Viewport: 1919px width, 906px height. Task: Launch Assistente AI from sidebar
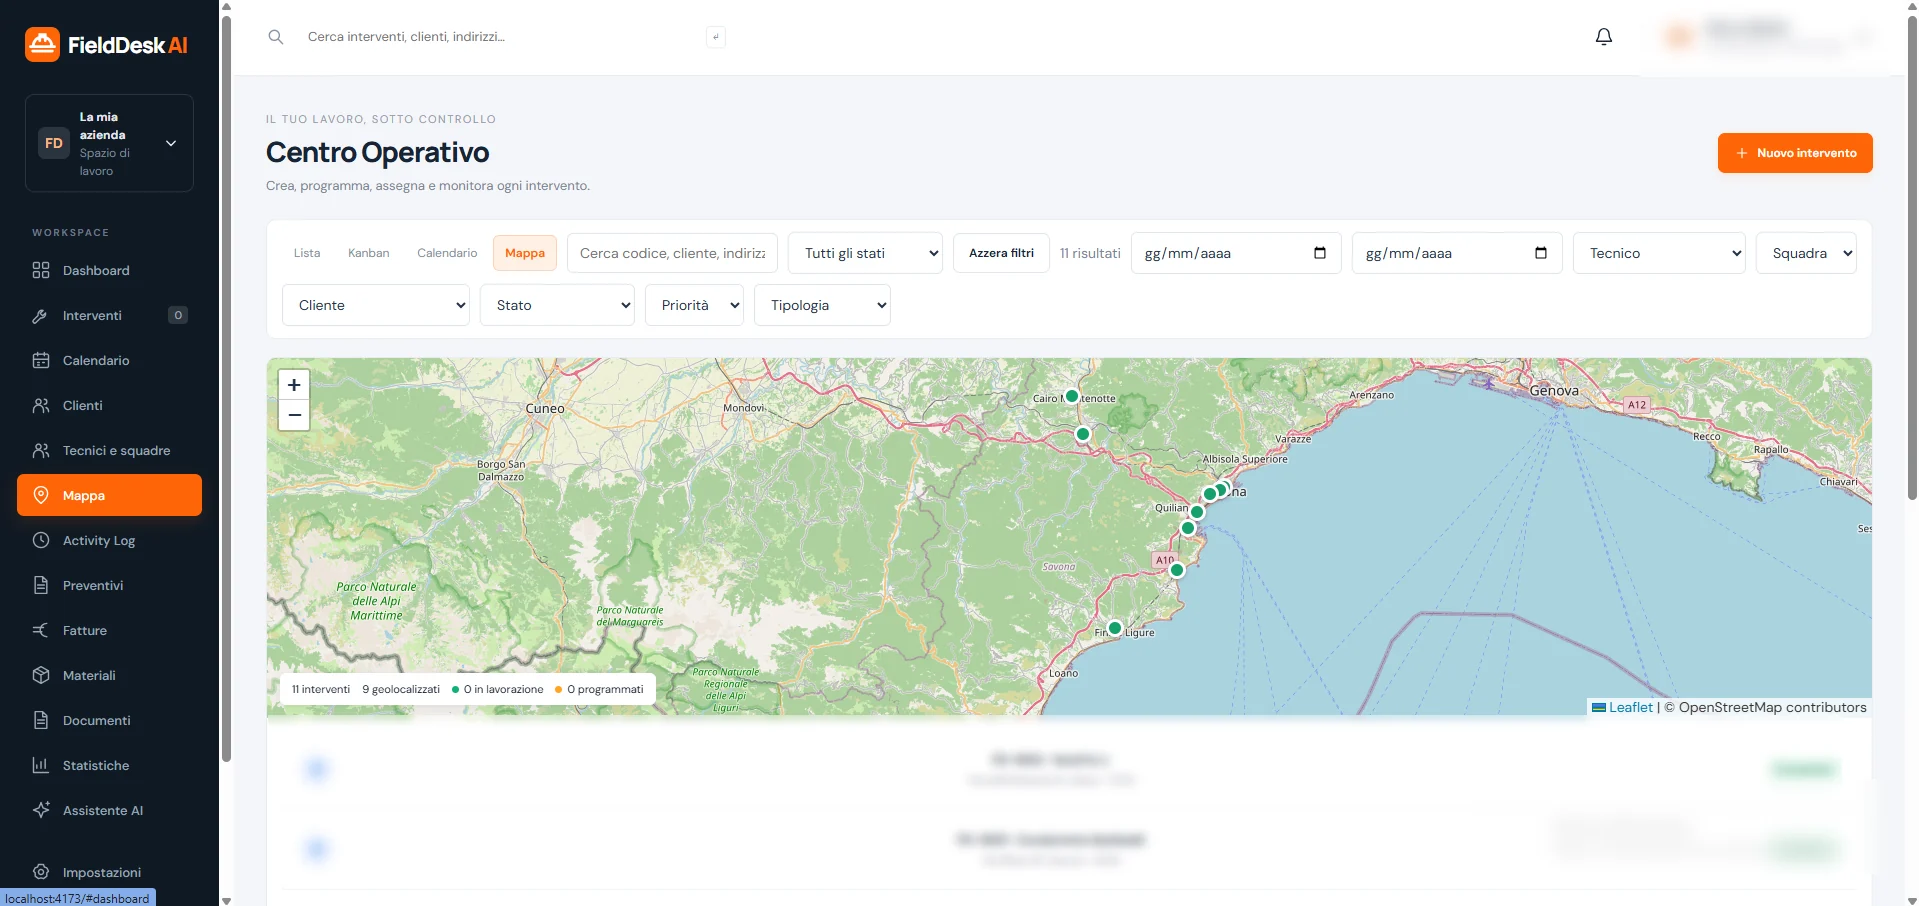click(109, 810)
